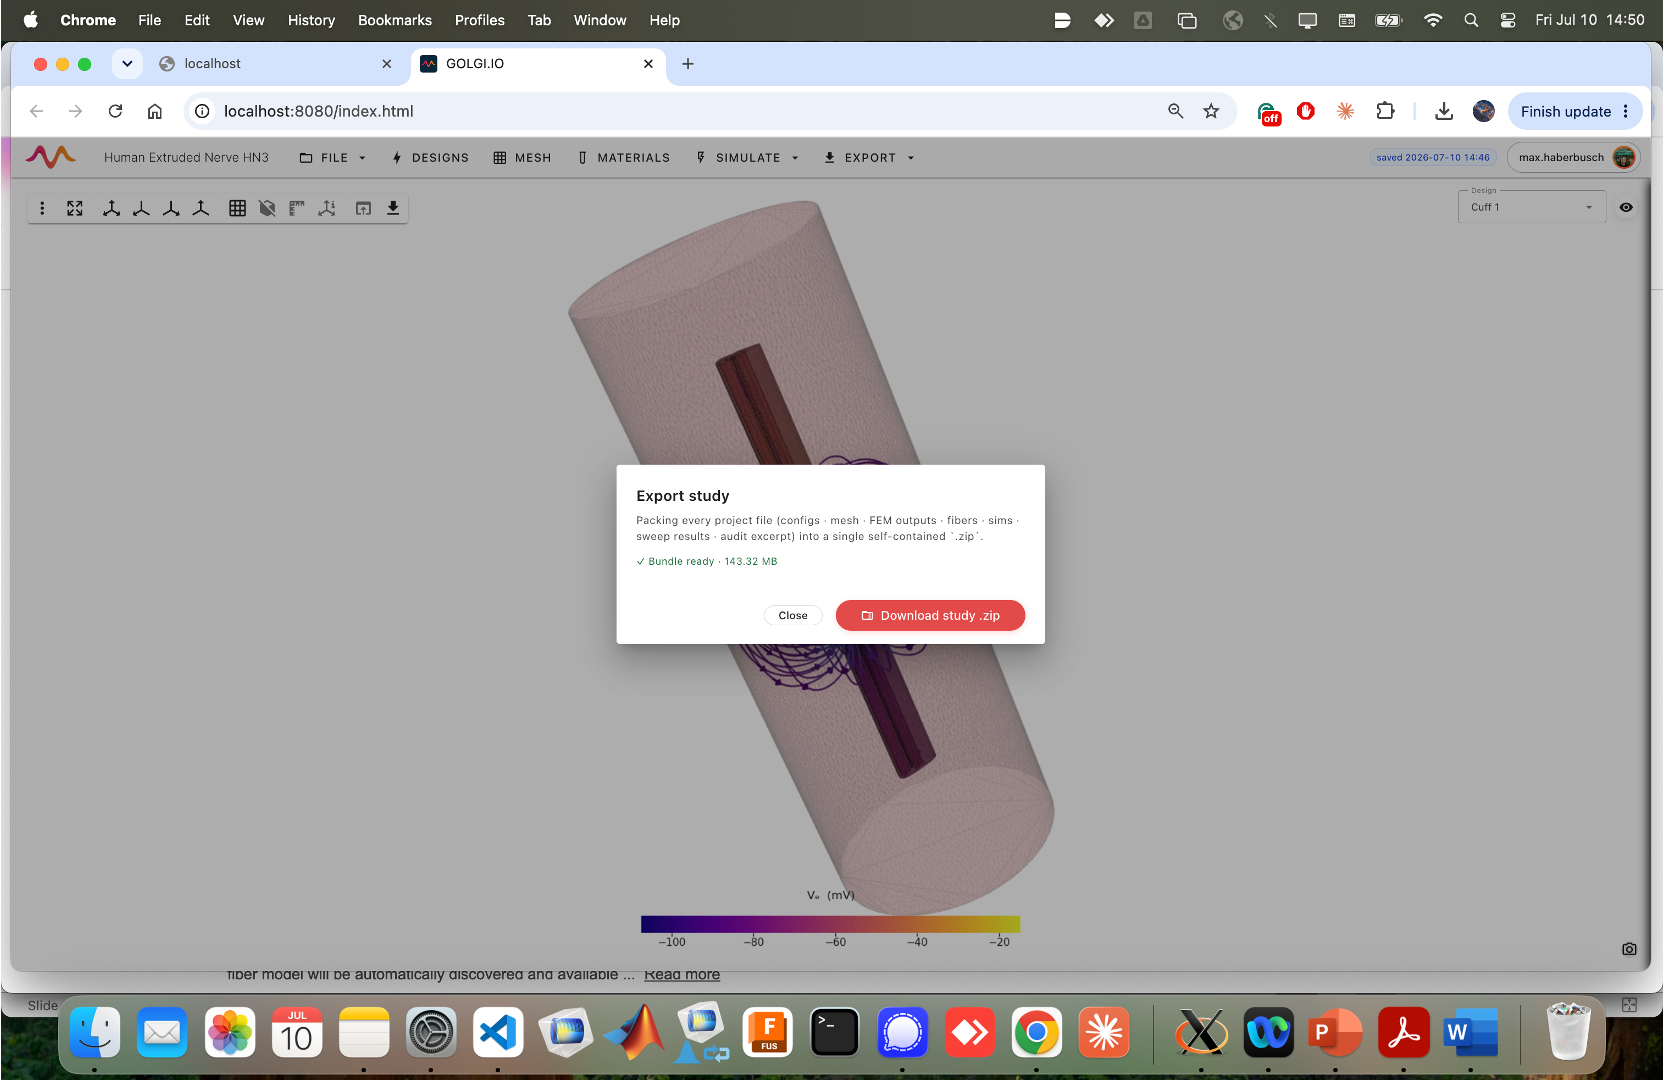Click the Golgi wave logo
Viewport: 1664px width, 1080px height.
(x=51, y=157)
